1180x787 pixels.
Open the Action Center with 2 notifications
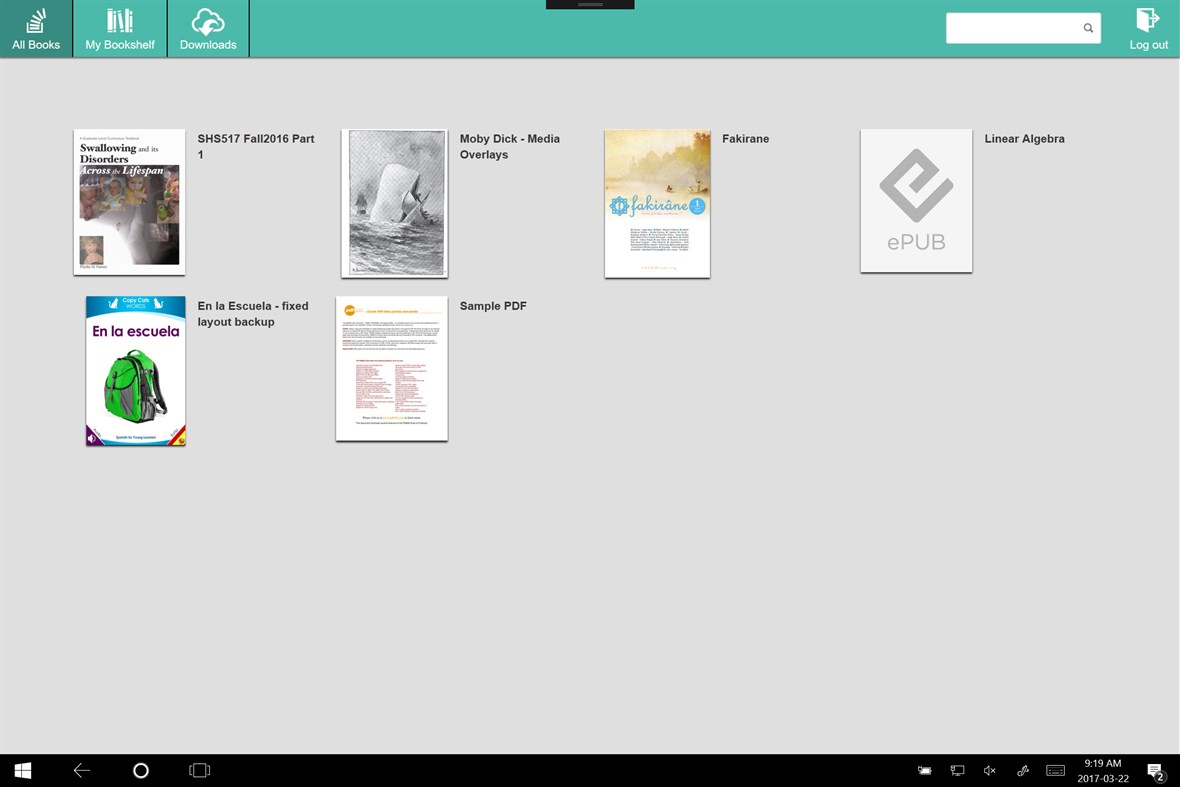pyautogui.click(x=1156, y=770)
